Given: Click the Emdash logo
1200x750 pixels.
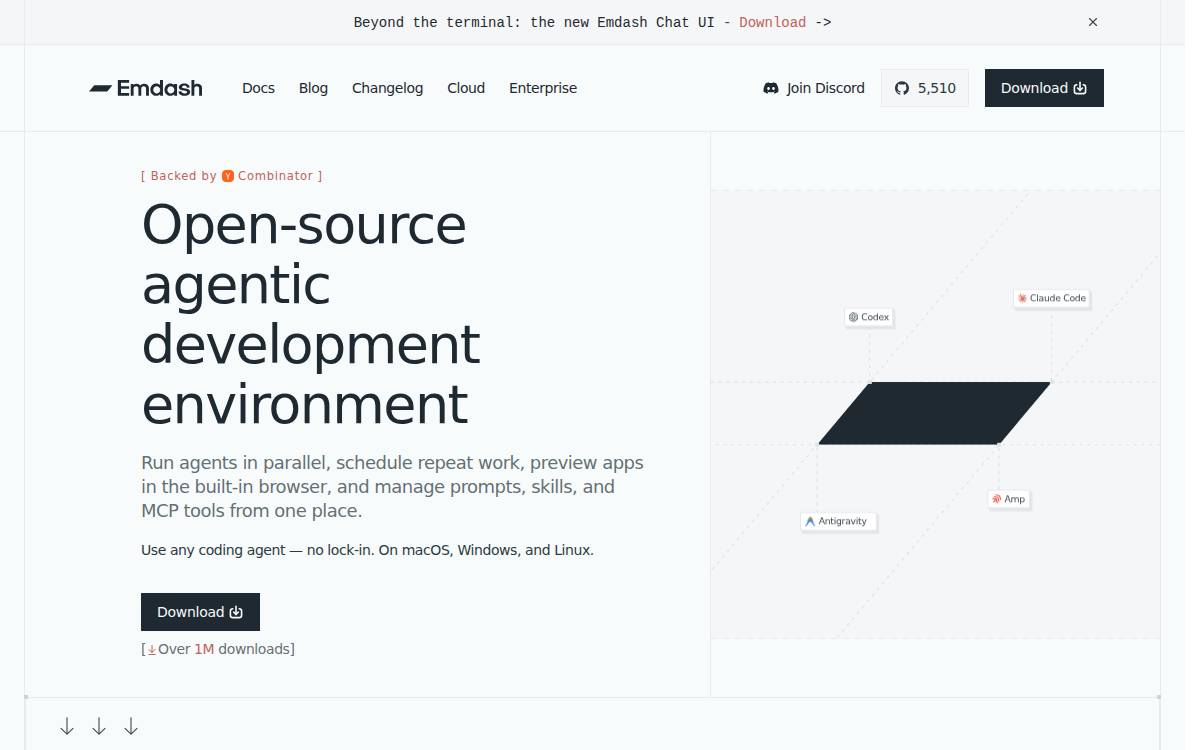Looking at the screenshot, I should pyautogui.click(x=146, y=88).
